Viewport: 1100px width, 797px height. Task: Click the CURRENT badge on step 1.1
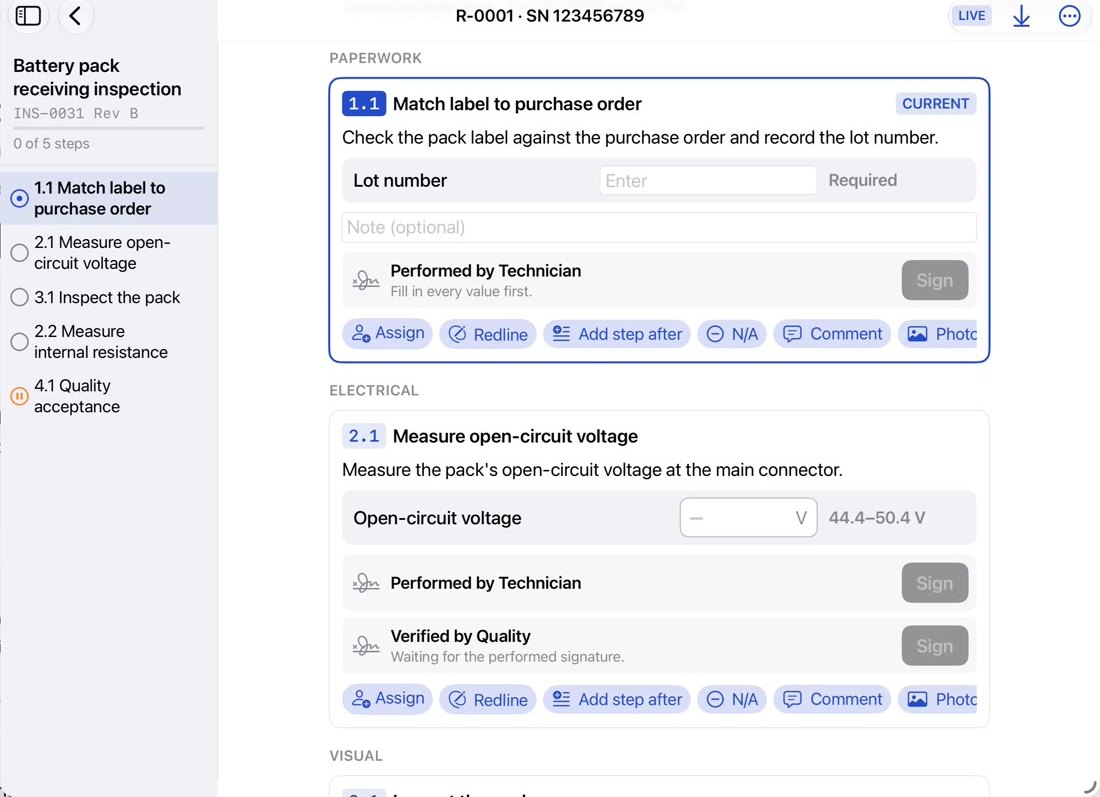[935, 104]
